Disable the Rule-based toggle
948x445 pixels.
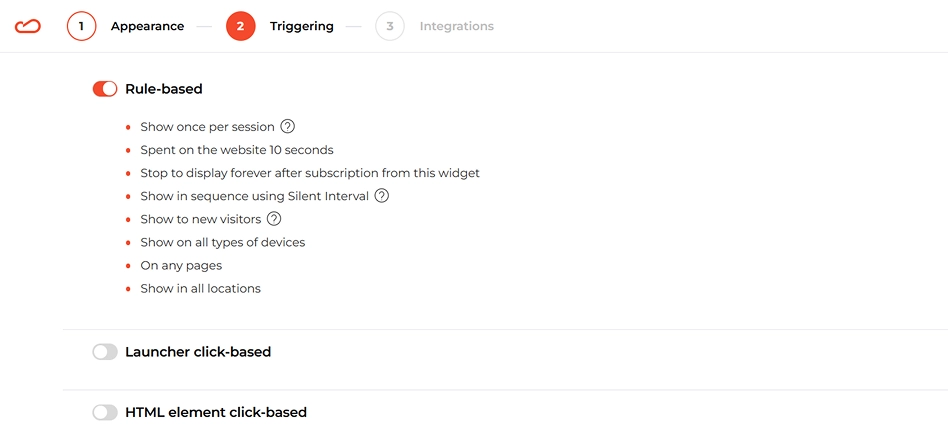pyautogui.click(x=105, y=89)
